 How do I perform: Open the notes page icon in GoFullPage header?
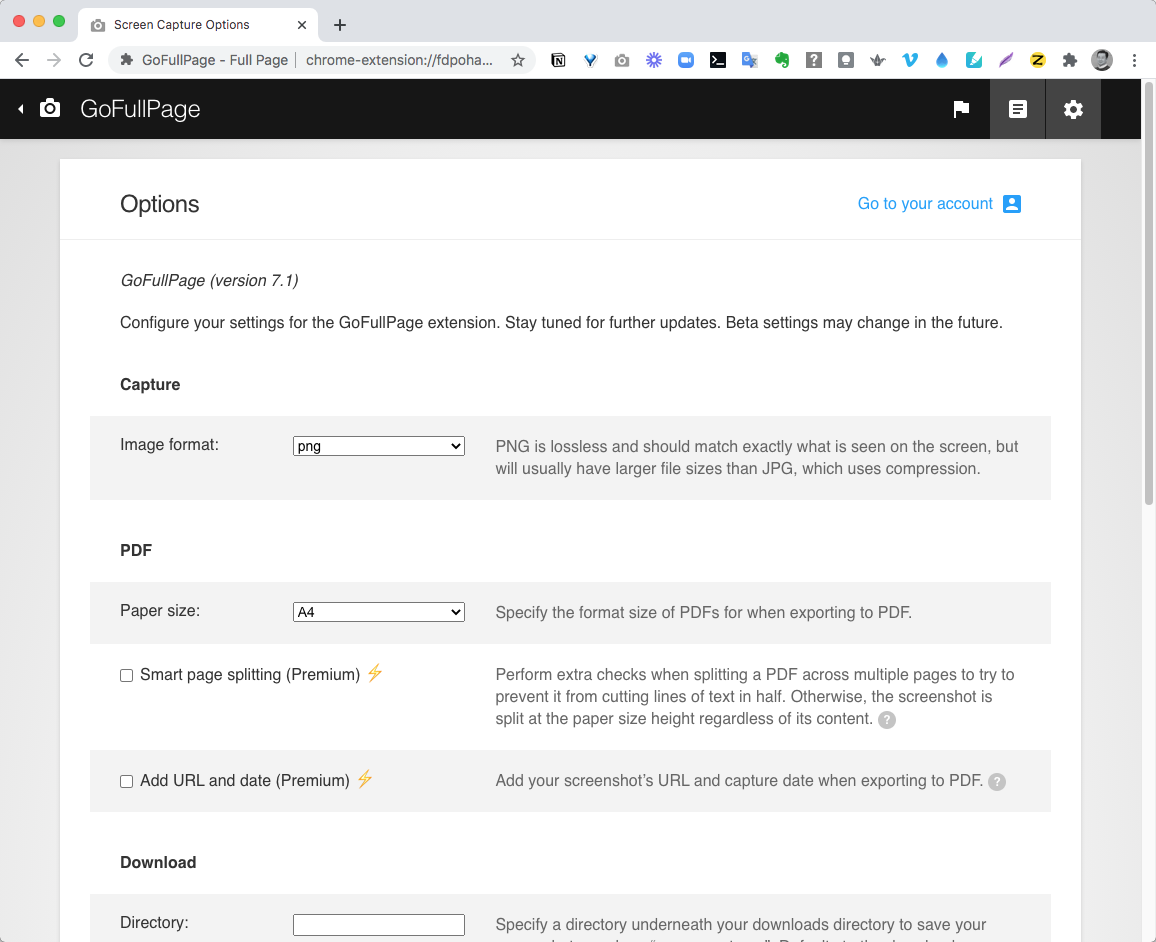pyautogui.click(x=1017, y=109)
